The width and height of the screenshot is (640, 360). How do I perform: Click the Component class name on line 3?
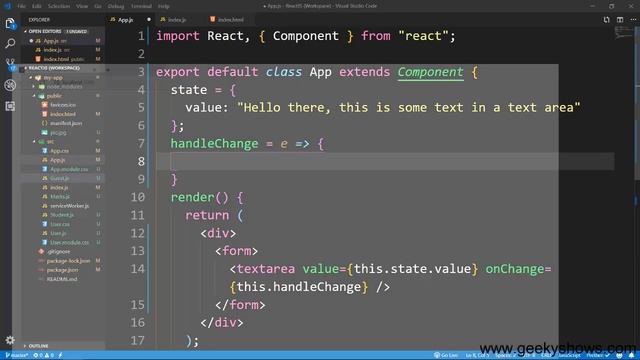pos(430,72)
